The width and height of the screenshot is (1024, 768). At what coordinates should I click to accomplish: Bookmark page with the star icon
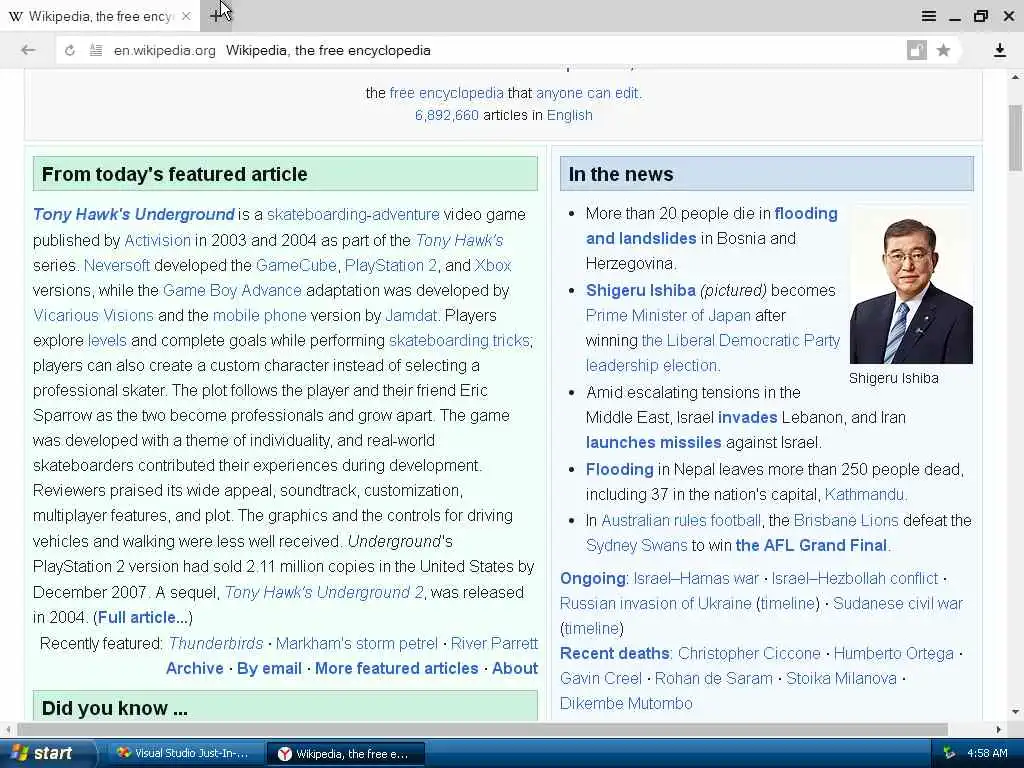point(943,50)
